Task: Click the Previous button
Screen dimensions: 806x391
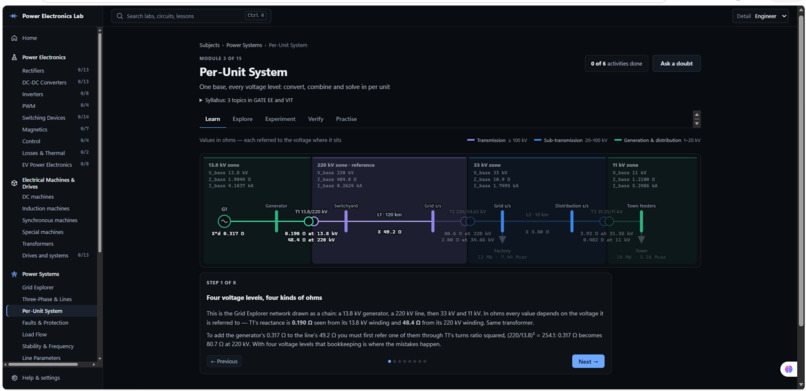Action: [224, 361]
